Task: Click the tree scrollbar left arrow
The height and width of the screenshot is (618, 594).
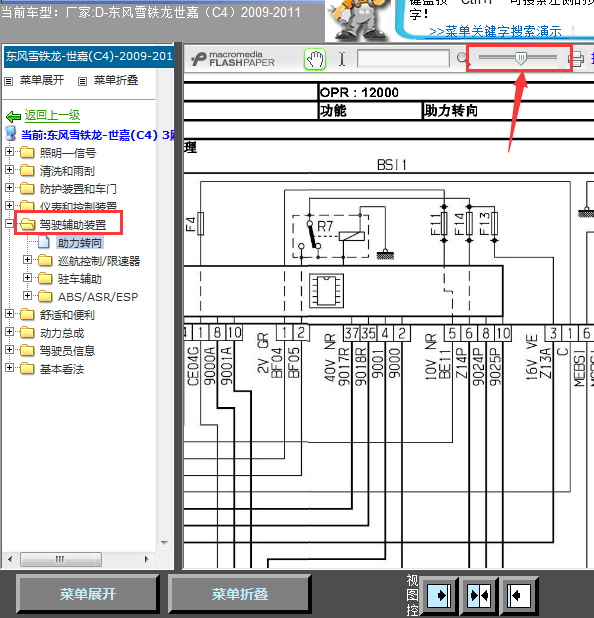Action: coord(10,559)
